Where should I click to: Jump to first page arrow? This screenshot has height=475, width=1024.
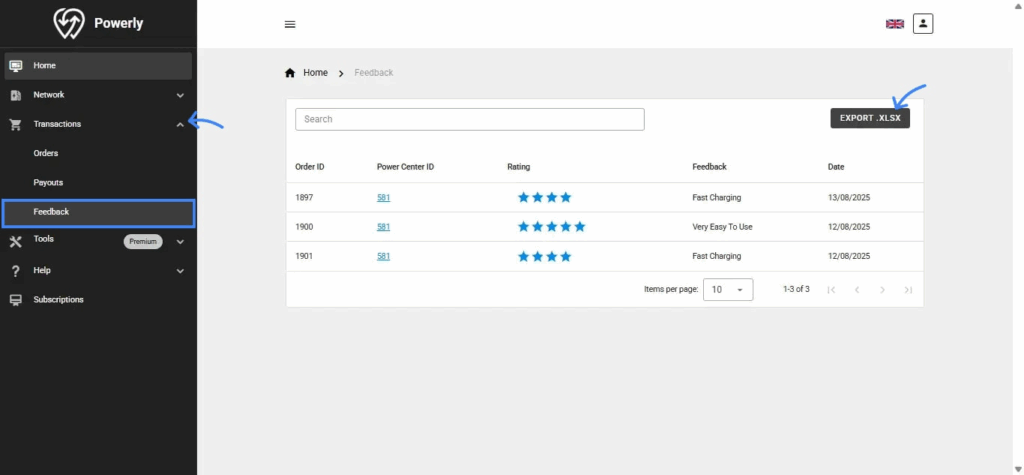pos(831,290)
